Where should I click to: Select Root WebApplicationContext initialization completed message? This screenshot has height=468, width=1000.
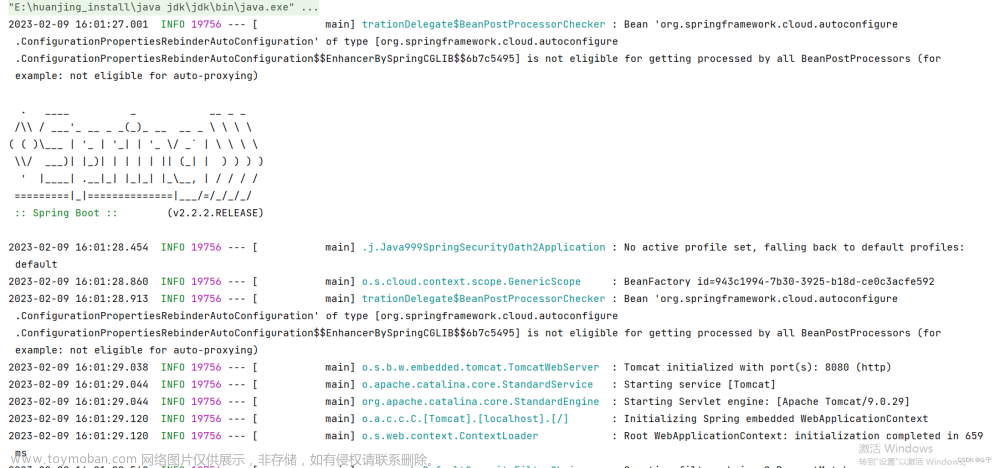(x=803, y=437)
